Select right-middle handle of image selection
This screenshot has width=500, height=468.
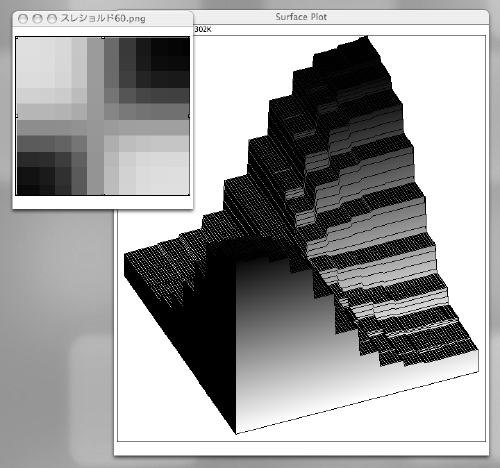[x=189, y=116]
